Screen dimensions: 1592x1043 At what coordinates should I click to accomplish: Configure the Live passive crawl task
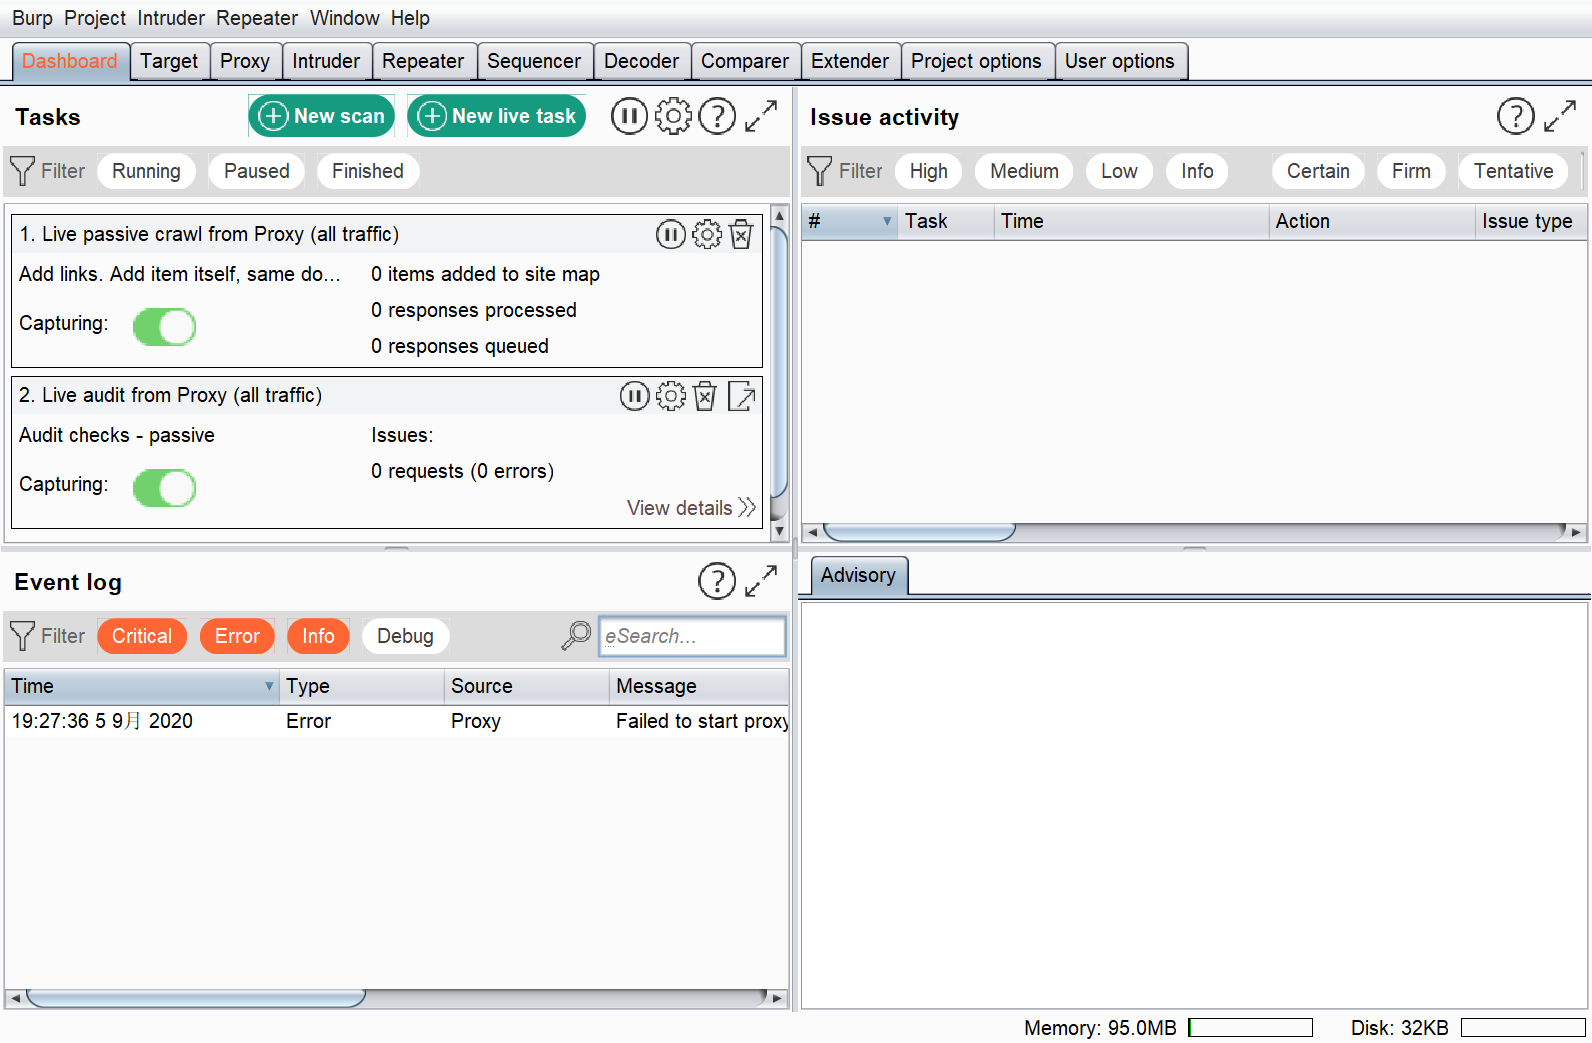pos(706,235)
